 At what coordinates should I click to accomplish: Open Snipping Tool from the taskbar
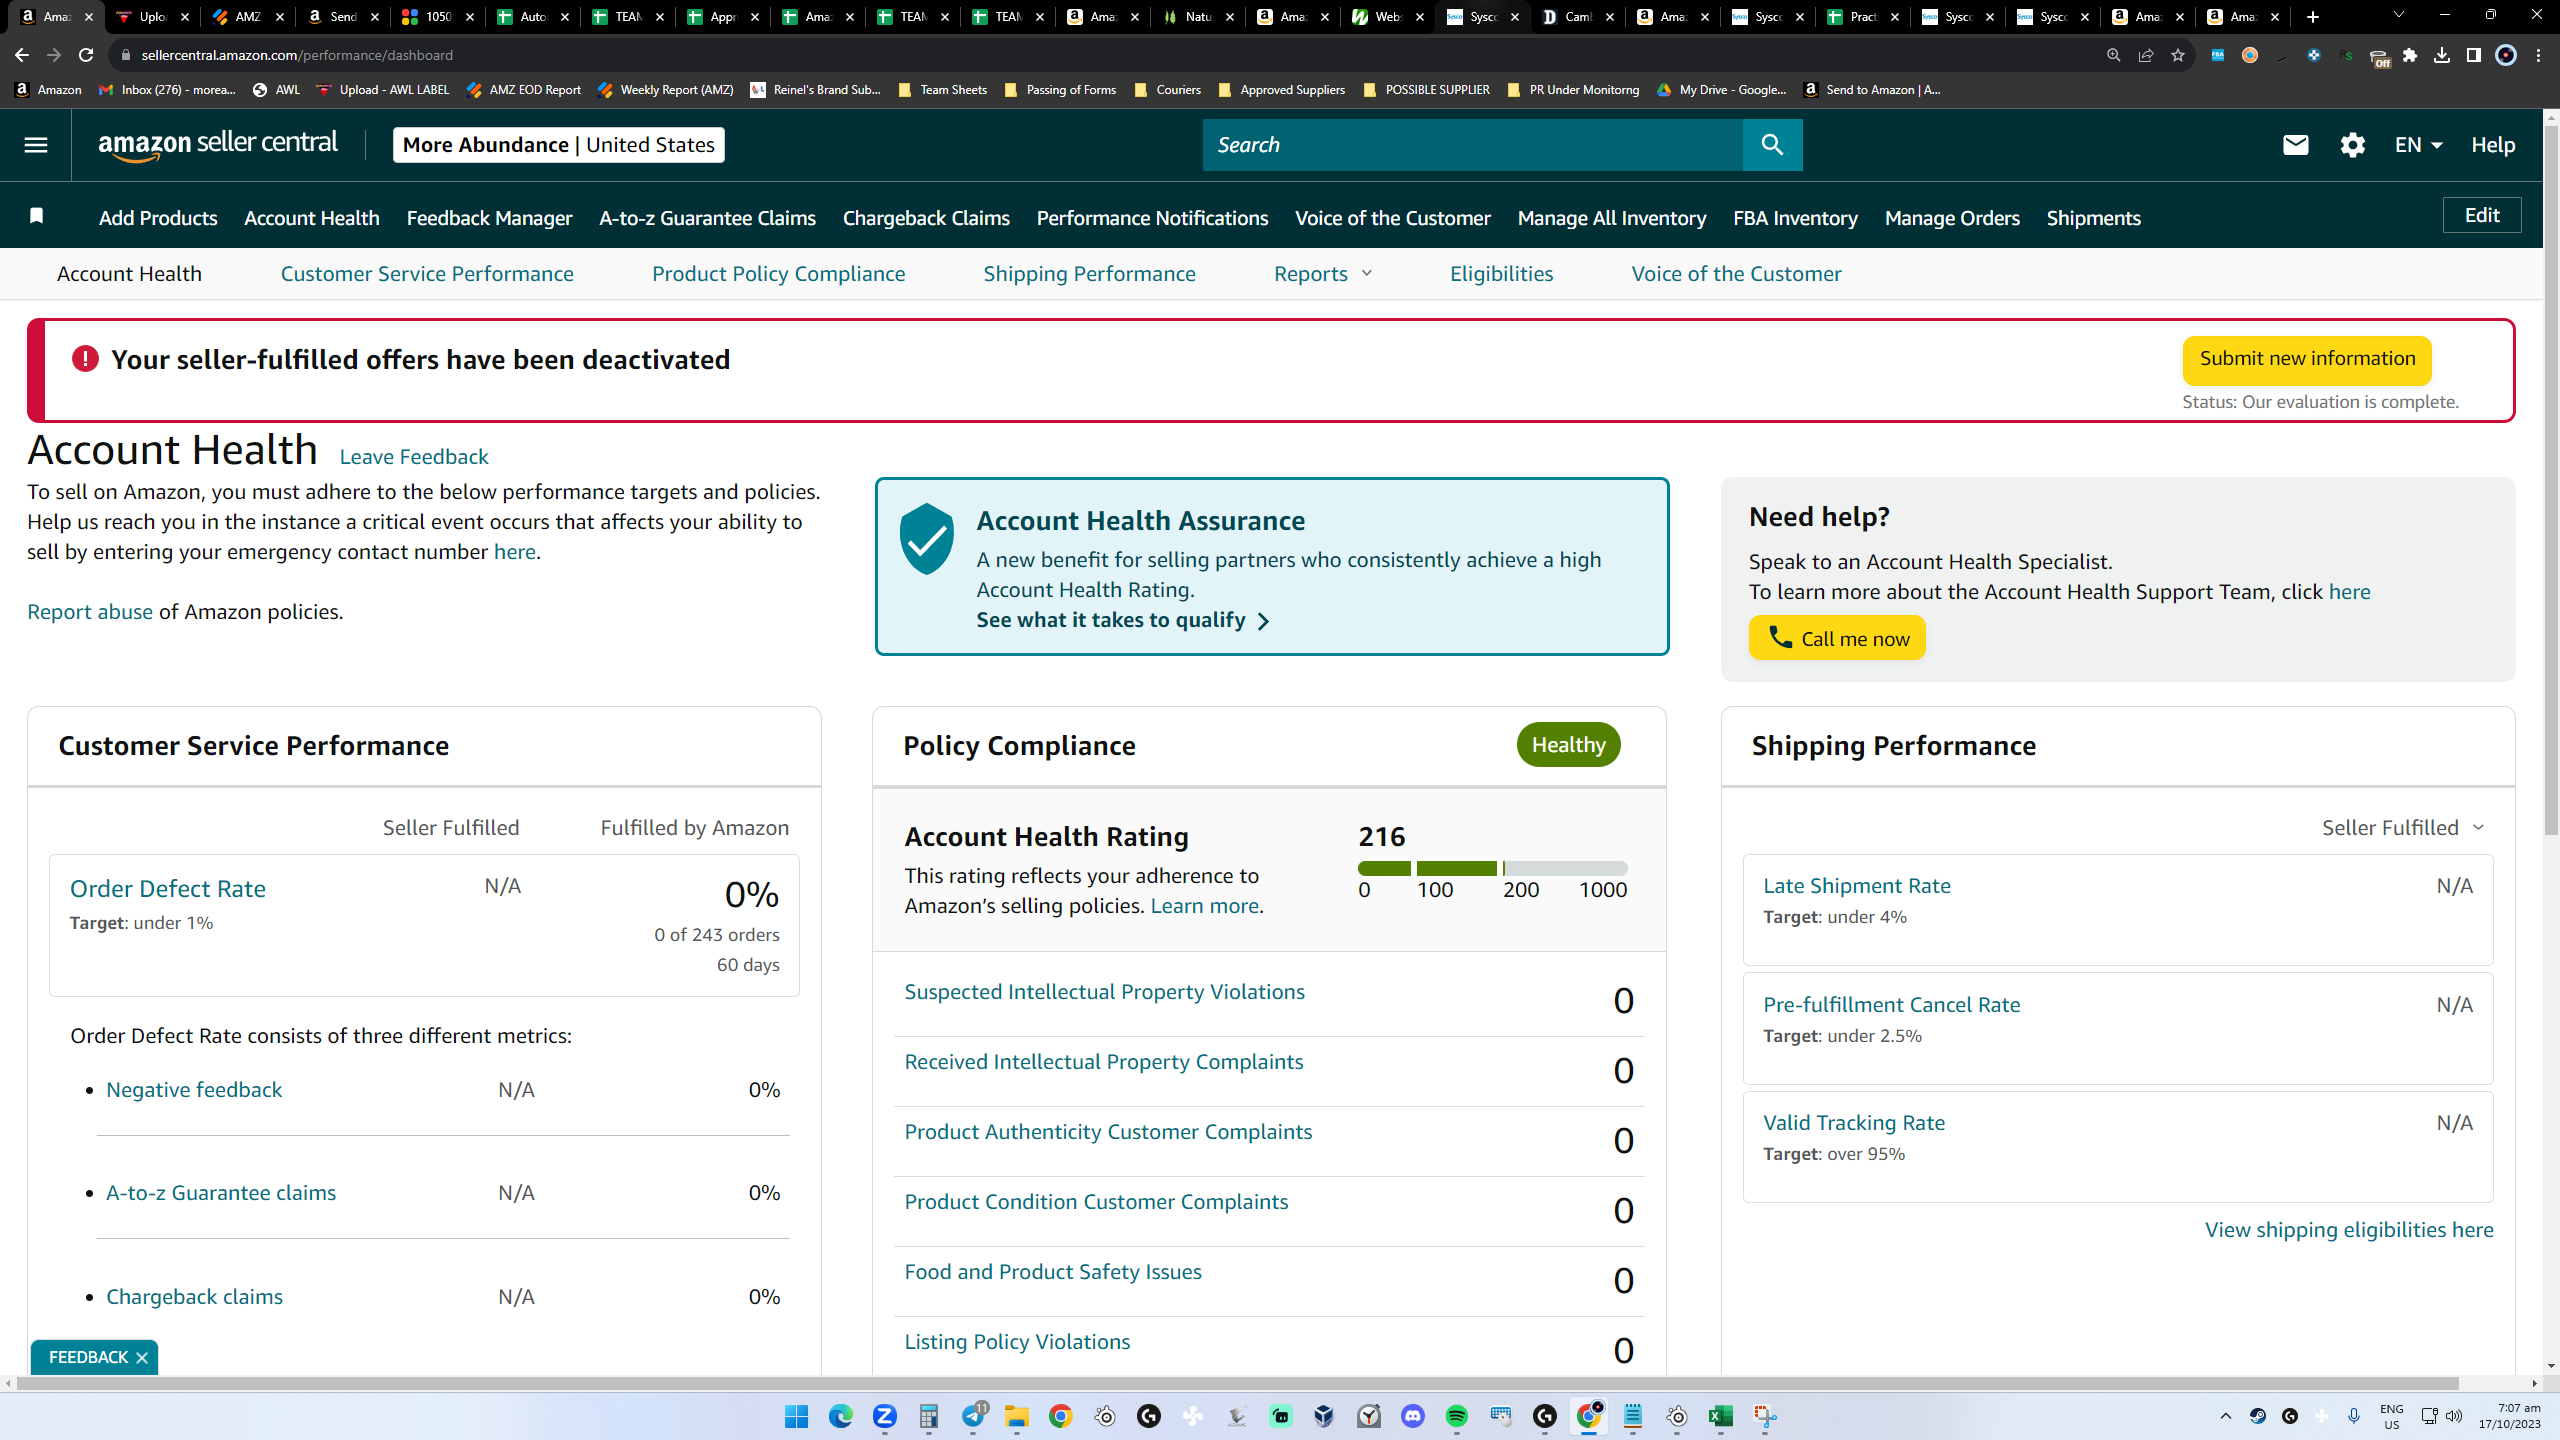pyautogui.click(x=1765, y=1416)
